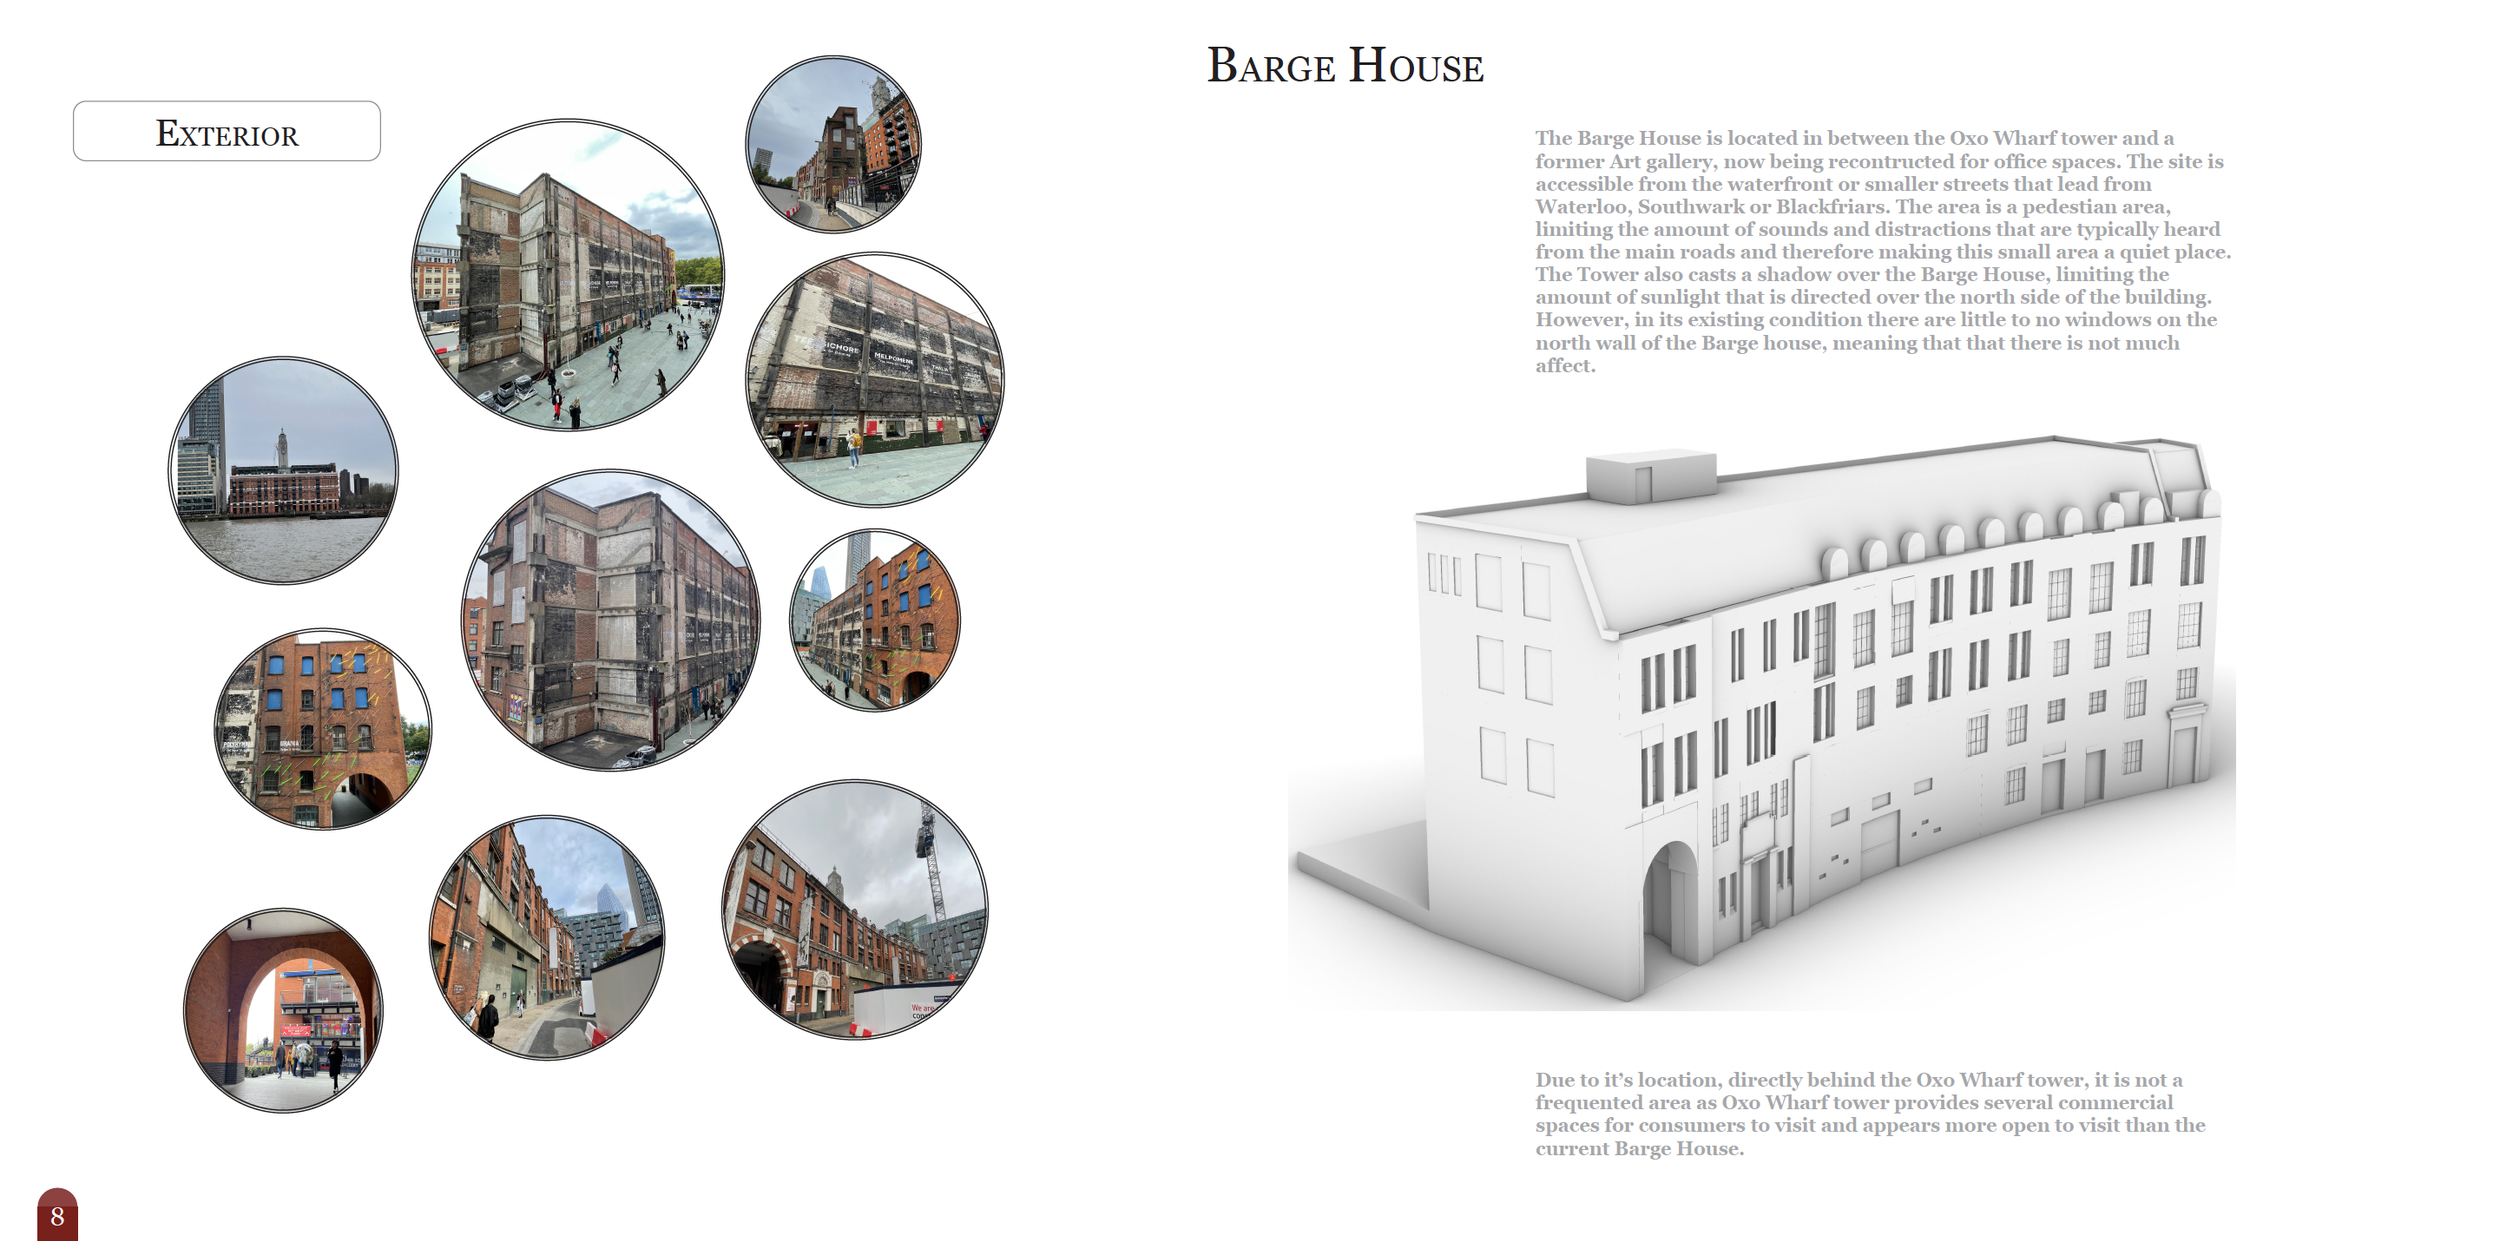2500x1241 pixels.
Task: Click the white 3D Barge House model
Action: 1760,720
